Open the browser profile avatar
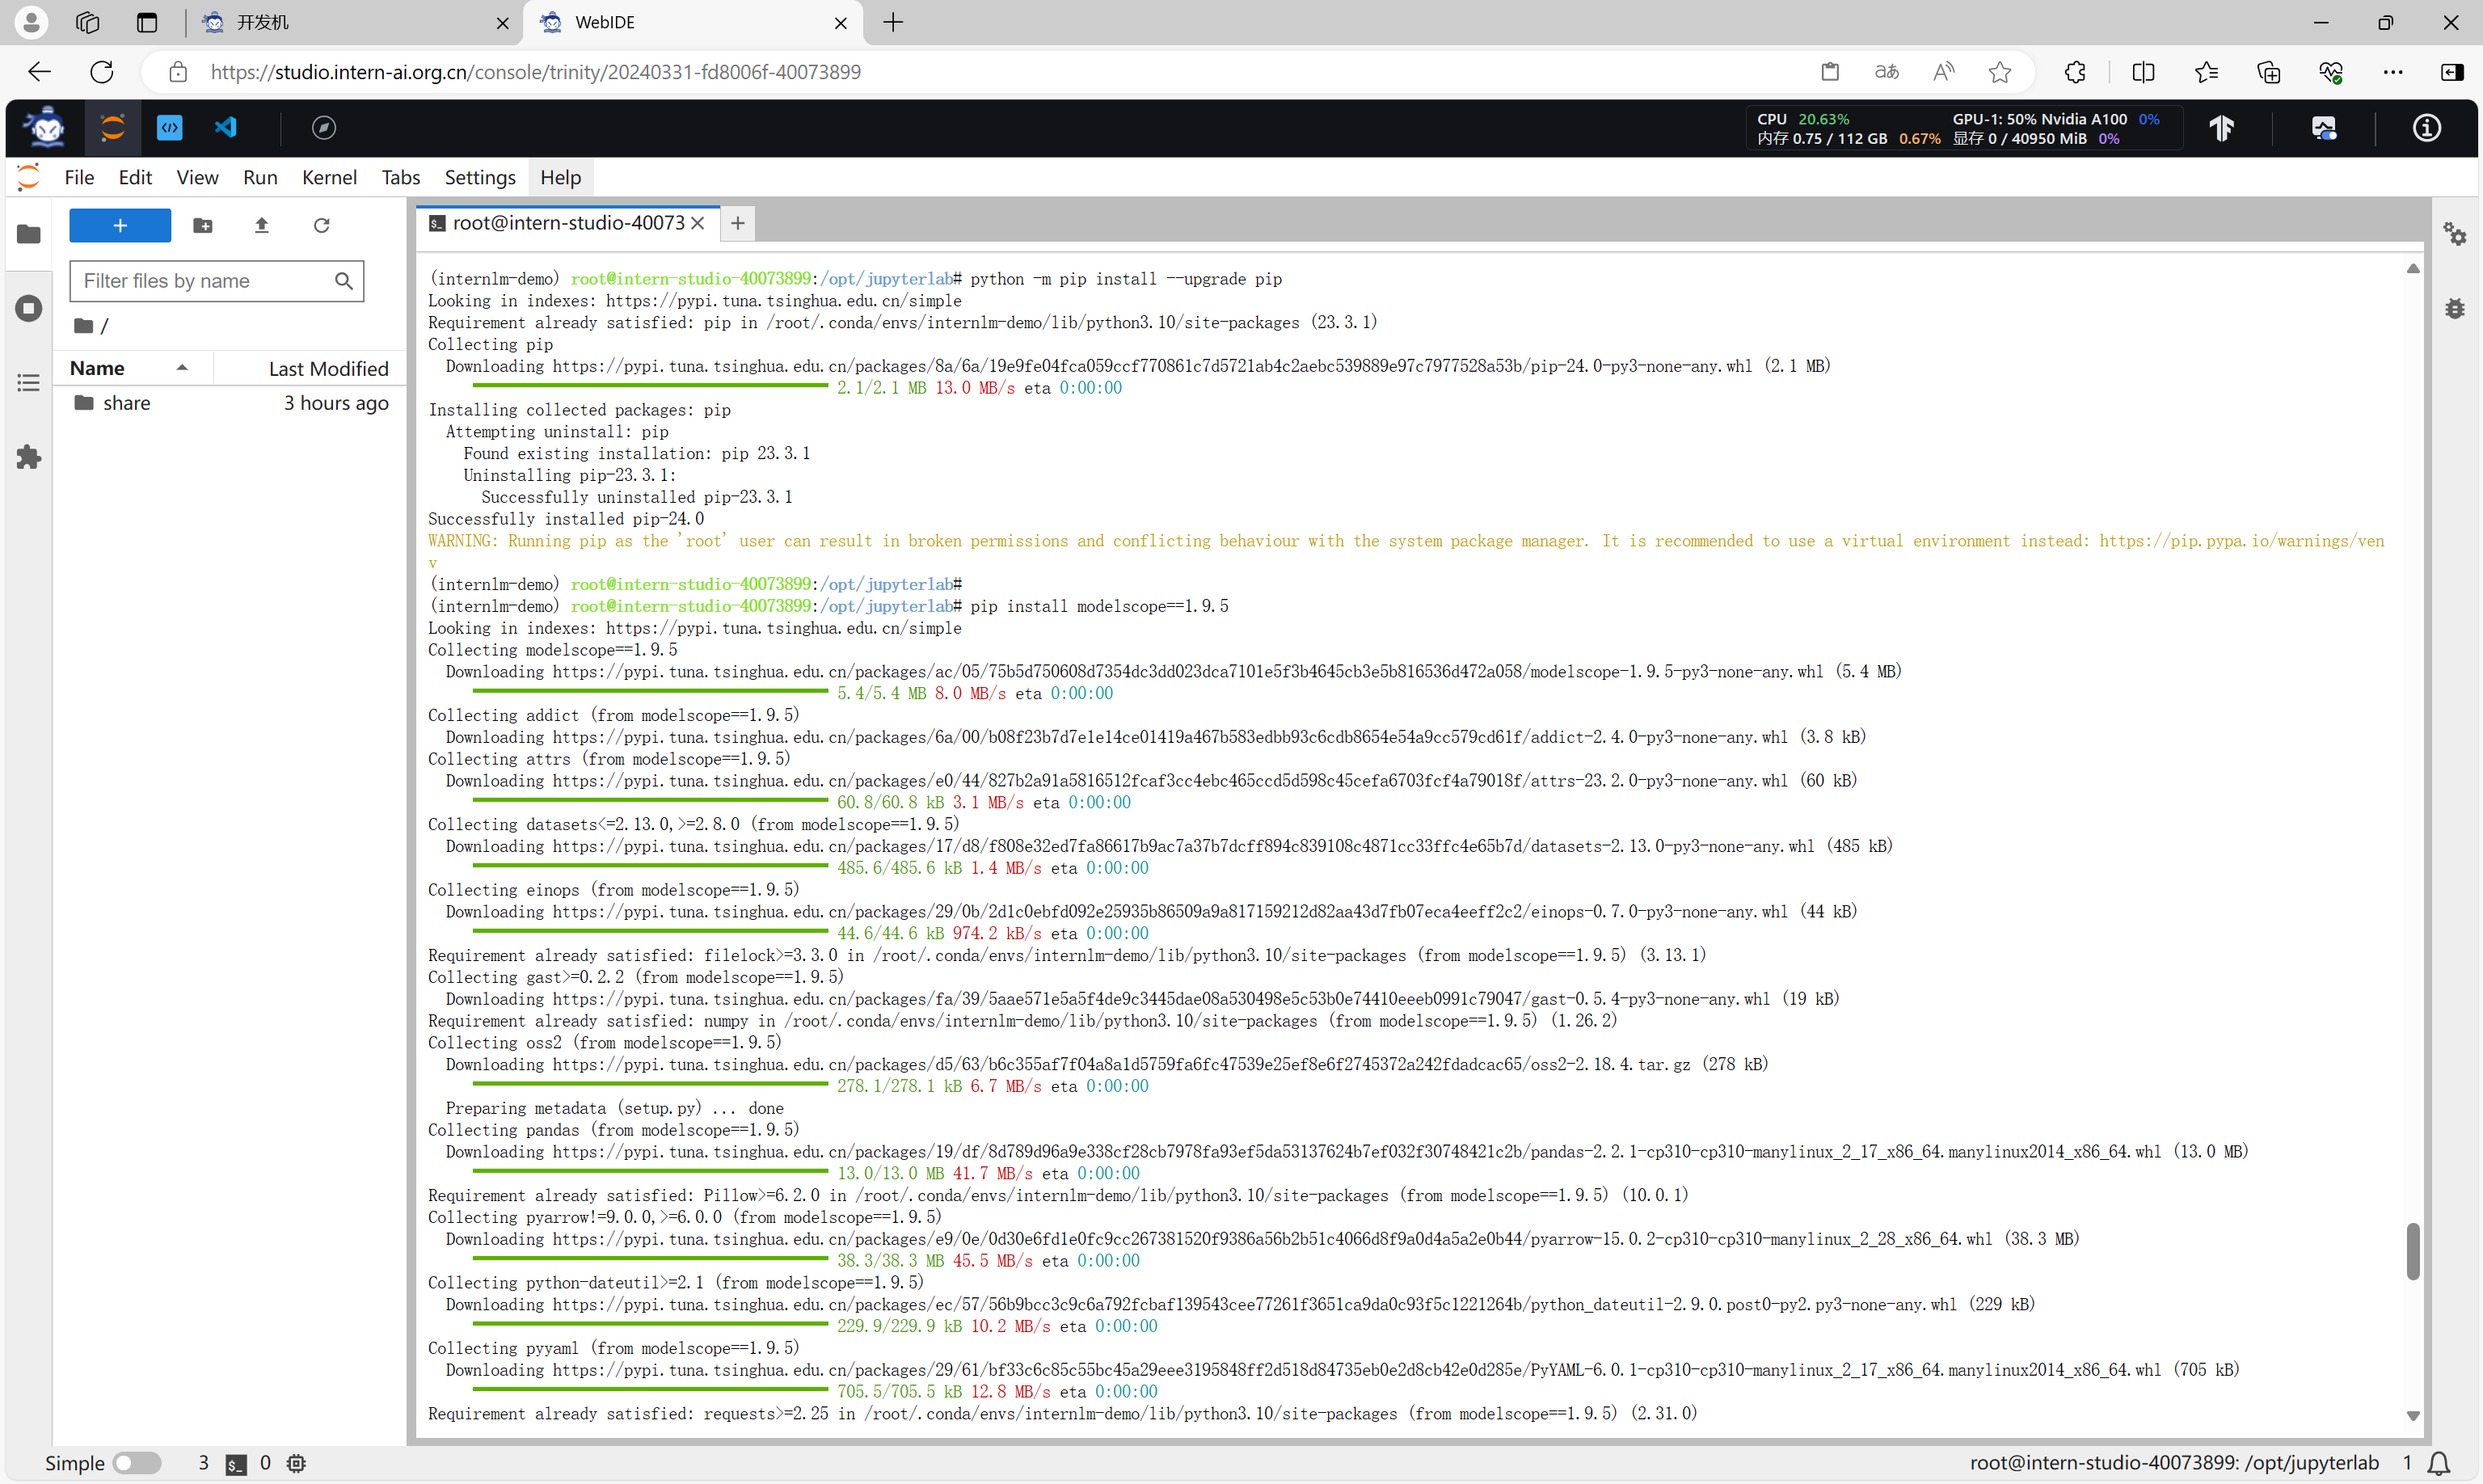The image size is (2483, 1484). point(31,22)
